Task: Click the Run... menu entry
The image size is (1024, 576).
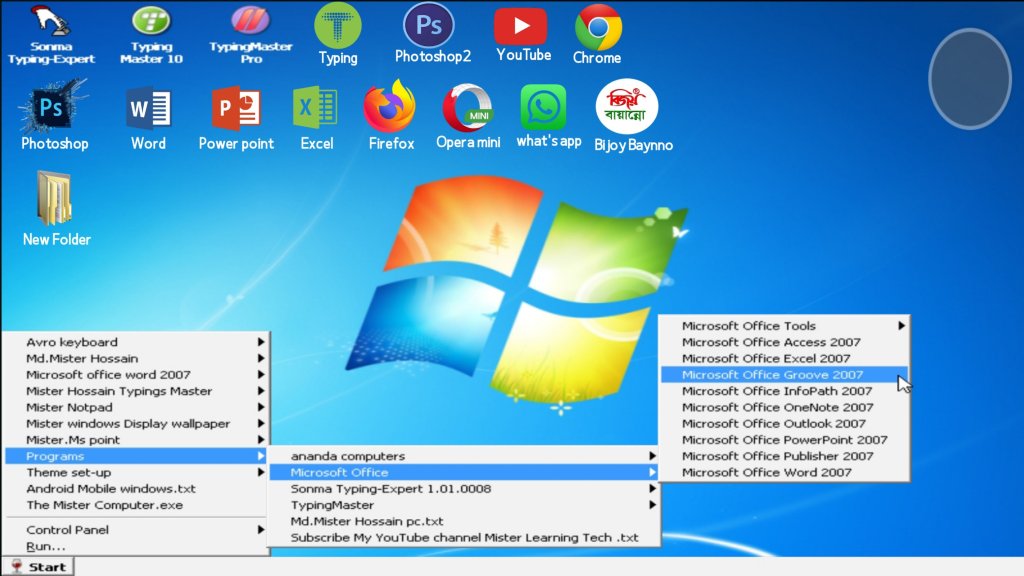Action: pos(45,546)
